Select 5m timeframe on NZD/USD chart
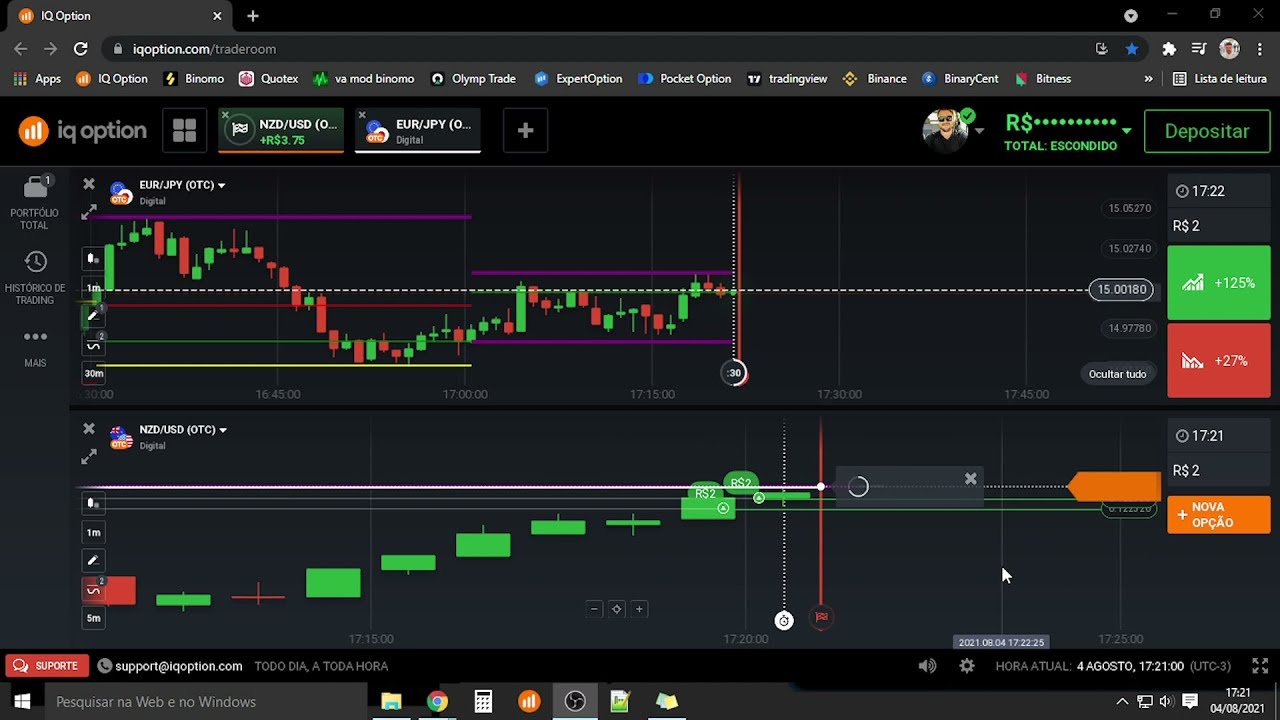This screenshot has width=1280, height=720. click(93, 618)
